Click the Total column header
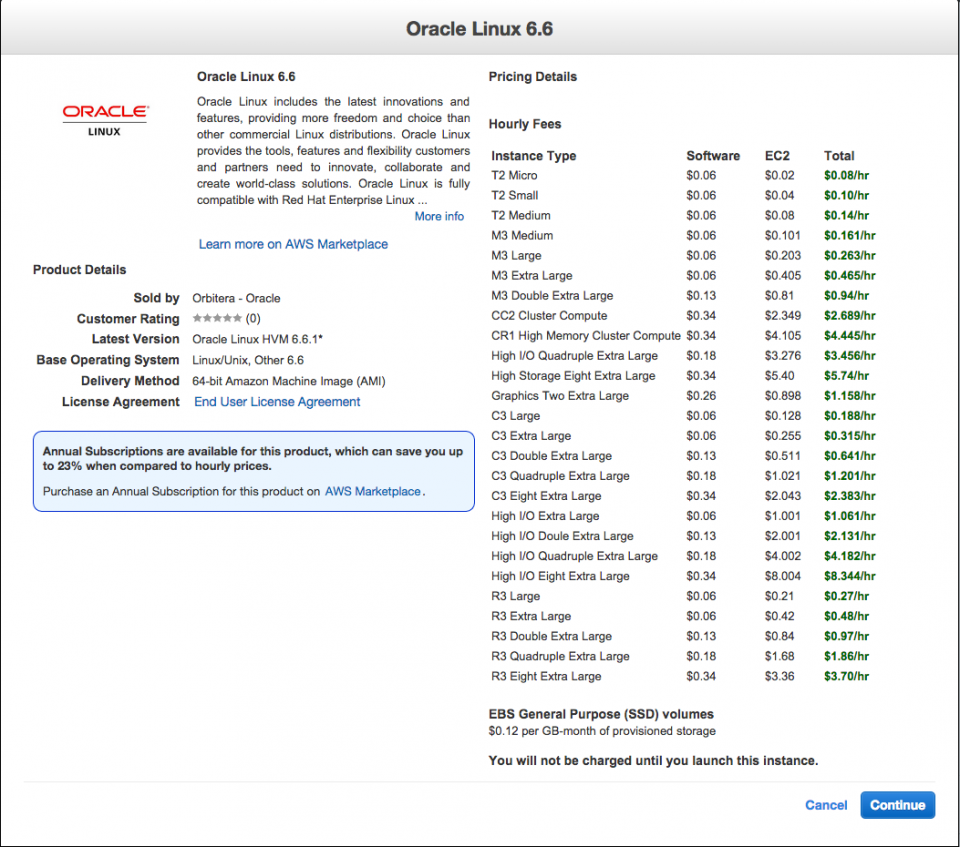The height and width of the screenshot is (847, 960). pyautogui.click(x=839, y=156)
